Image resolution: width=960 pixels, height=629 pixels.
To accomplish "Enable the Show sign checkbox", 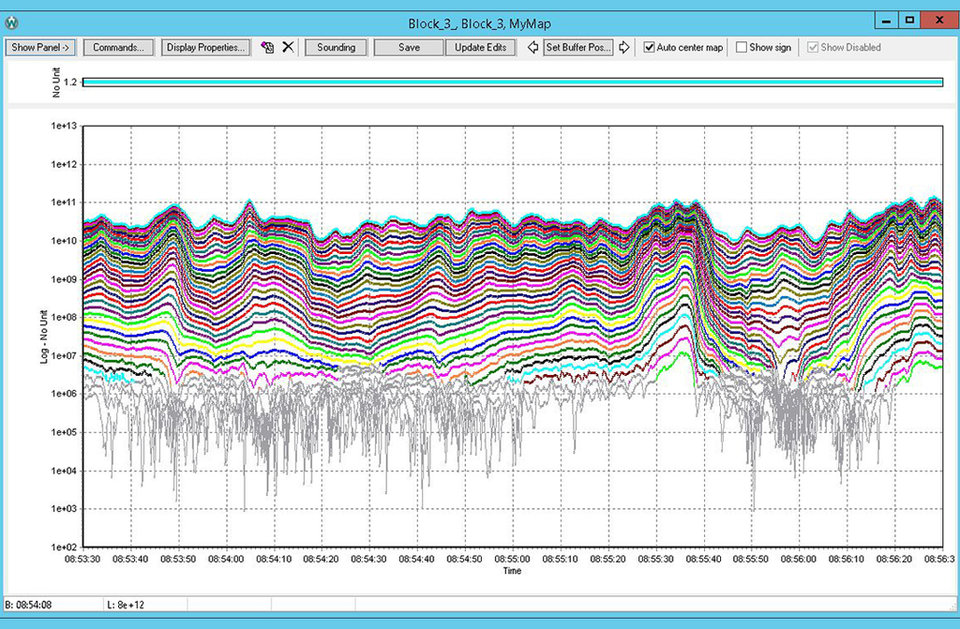I will coord(741,47).
